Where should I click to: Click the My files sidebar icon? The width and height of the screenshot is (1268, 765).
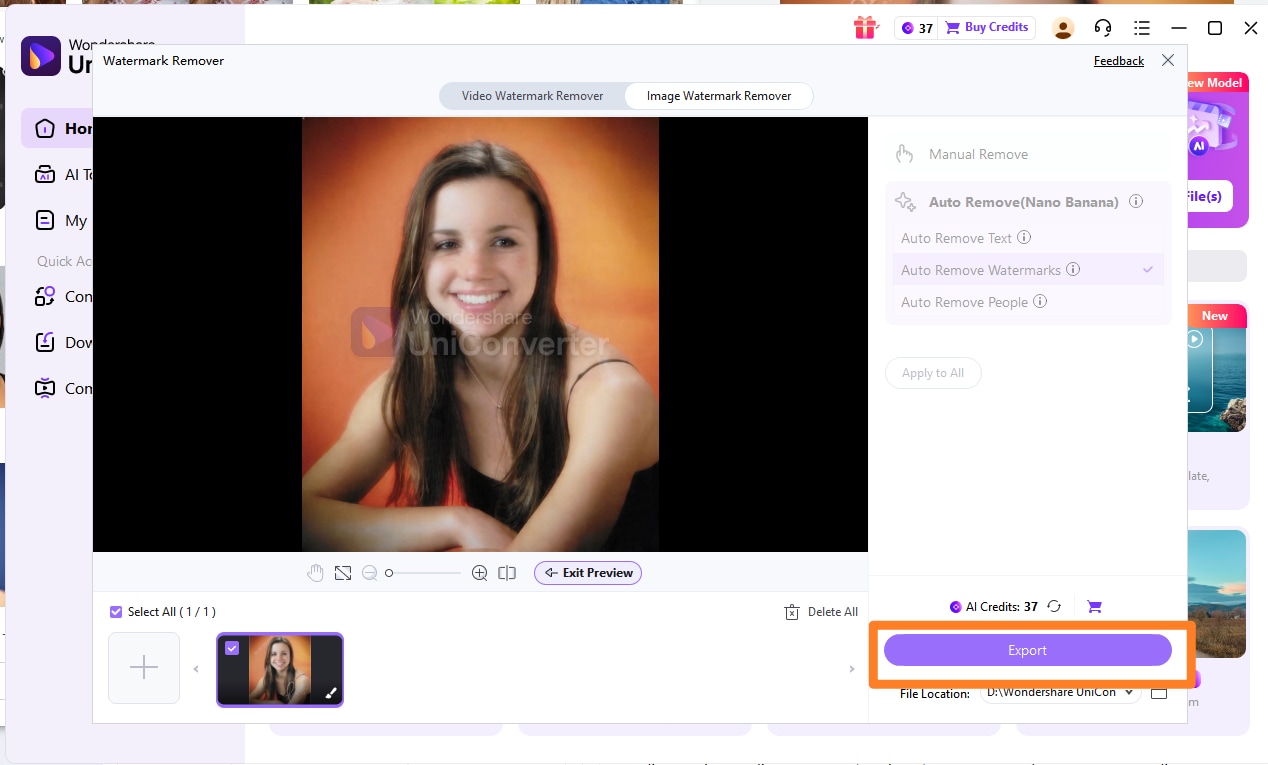tap(44, 220)
